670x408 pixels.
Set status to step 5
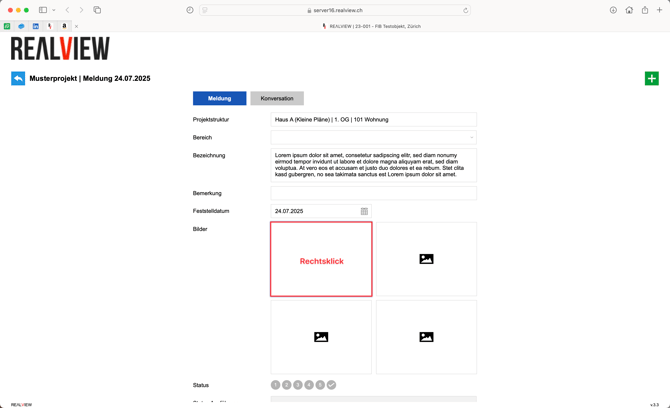click(x=320, y=385)
